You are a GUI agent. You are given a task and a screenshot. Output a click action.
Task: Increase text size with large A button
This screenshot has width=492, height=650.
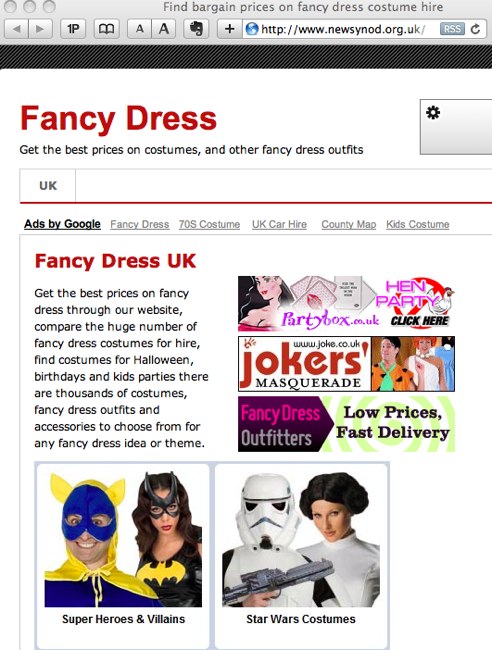164,29
